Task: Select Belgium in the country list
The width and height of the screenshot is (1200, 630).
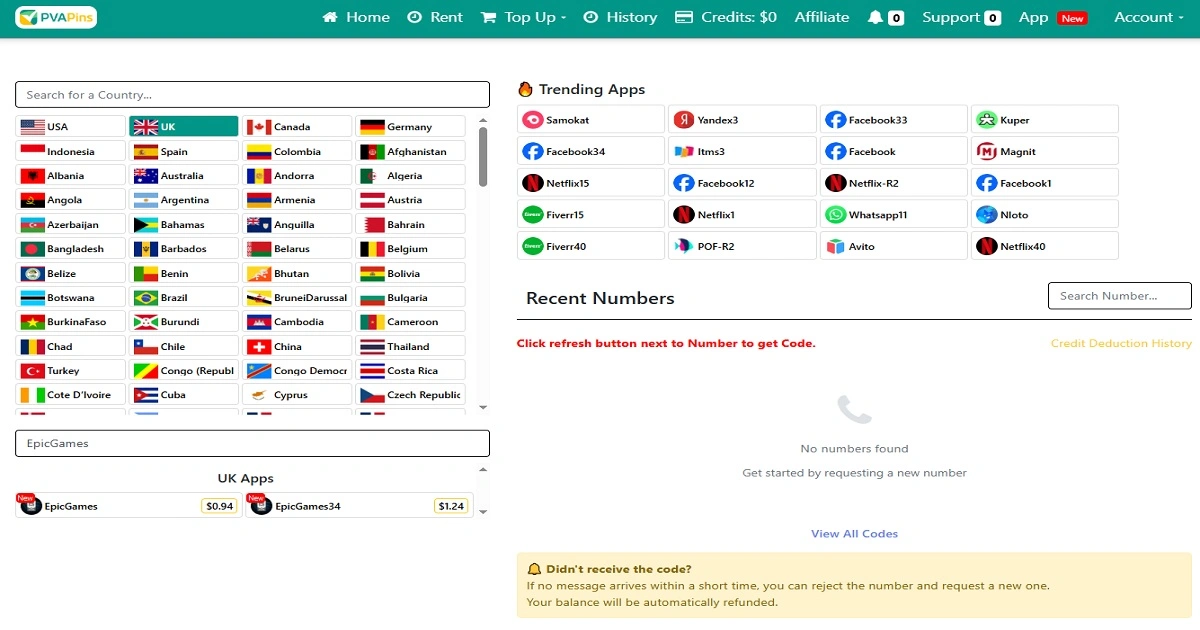Action: point(410,248)
